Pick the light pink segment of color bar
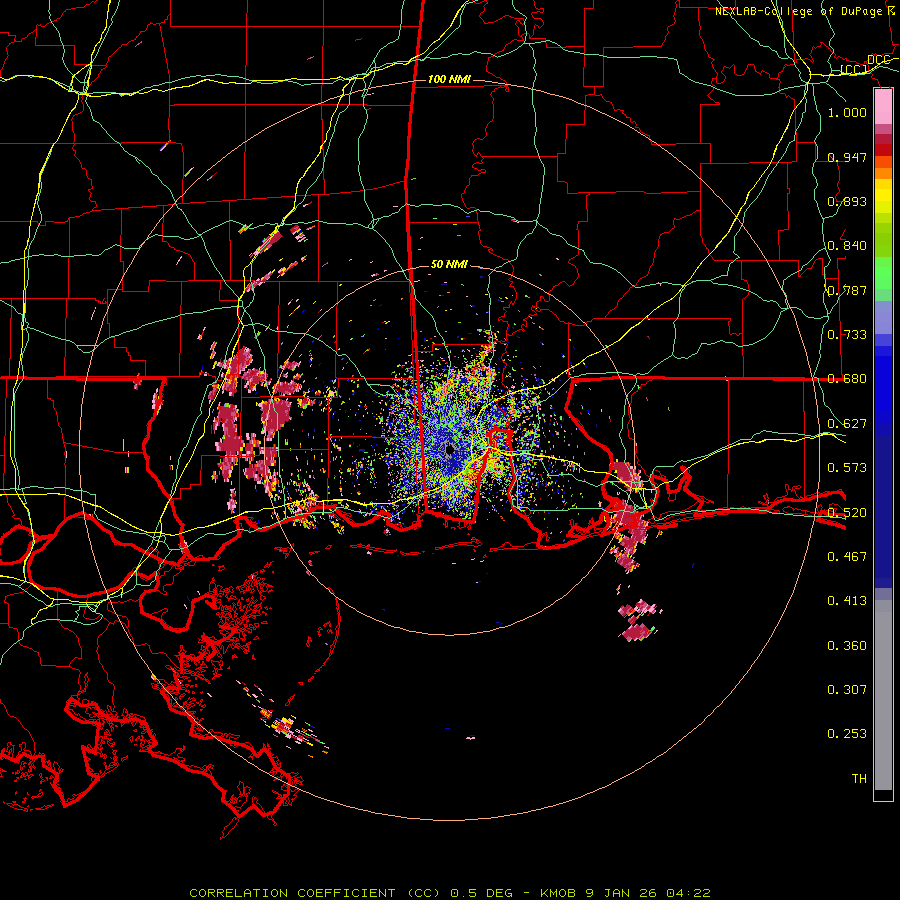The image size is (900, 900). [883, 107]
